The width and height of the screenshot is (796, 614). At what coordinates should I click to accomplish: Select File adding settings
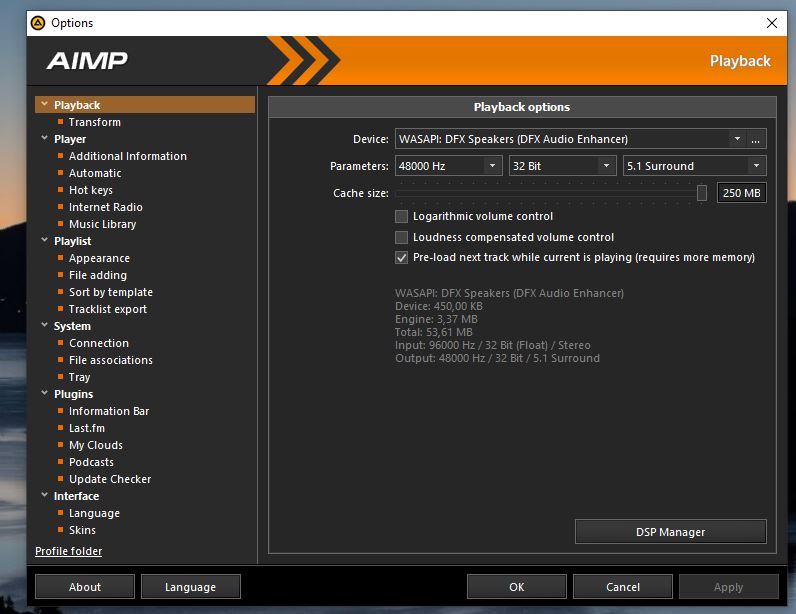pyautogui.click(x=98, y=275)
